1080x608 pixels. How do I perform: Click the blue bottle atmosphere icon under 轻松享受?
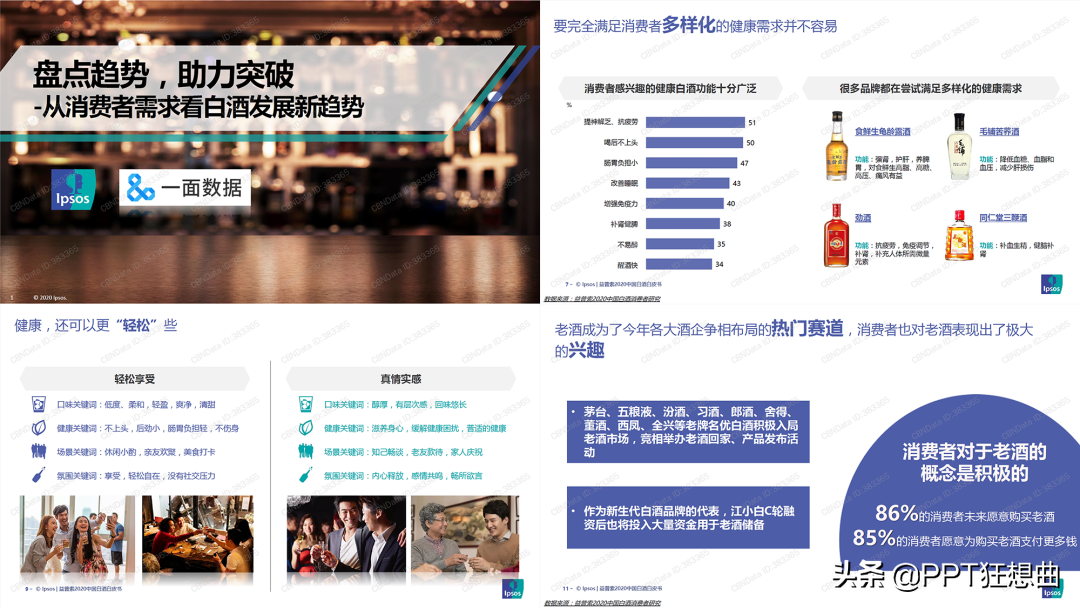tap(39, 475)
